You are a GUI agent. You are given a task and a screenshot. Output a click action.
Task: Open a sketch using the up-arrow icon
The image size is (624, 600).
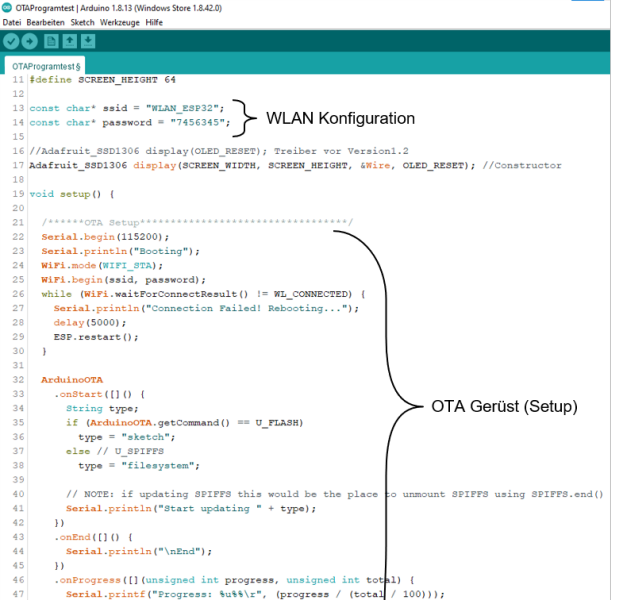[x=70, y=41]
